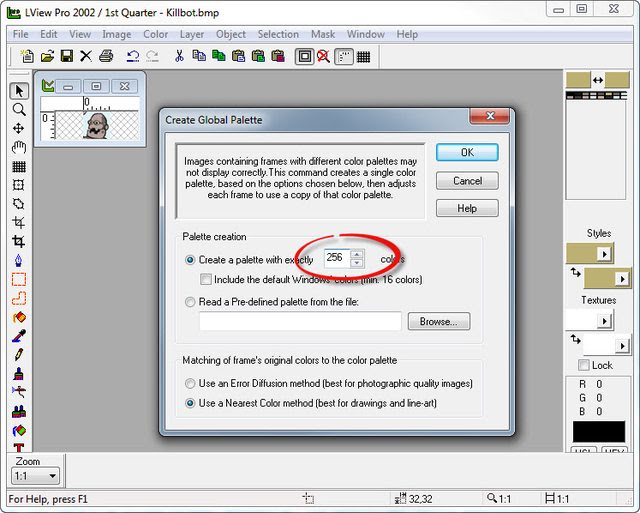Select 'Read a Pre-defined palette from the file'
The image size is (640, 513).
(x=190, y=302)
